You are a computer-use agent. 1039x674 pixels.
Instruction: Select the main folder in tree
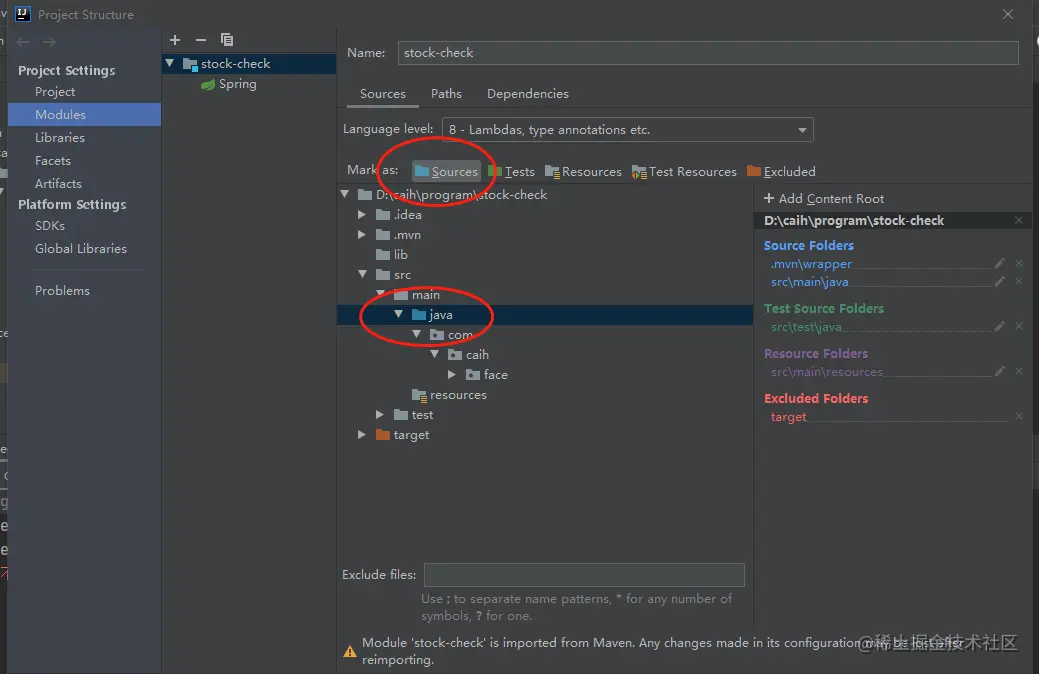pos(417,295)
